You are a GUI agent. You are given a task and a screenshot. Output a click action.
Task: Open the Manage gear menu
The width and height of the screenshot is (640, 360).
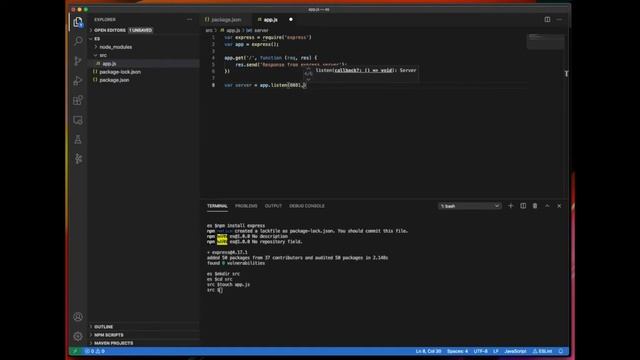pyautogui.click(x=78, y=336)
